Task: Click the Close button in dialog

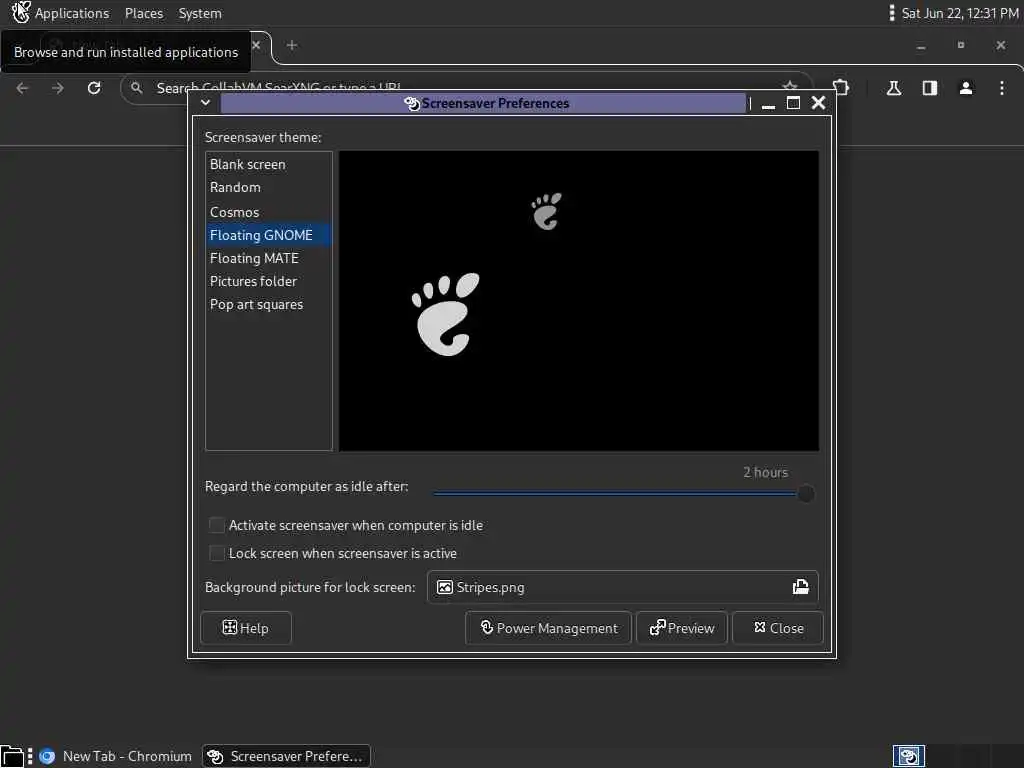Action: 778,628
